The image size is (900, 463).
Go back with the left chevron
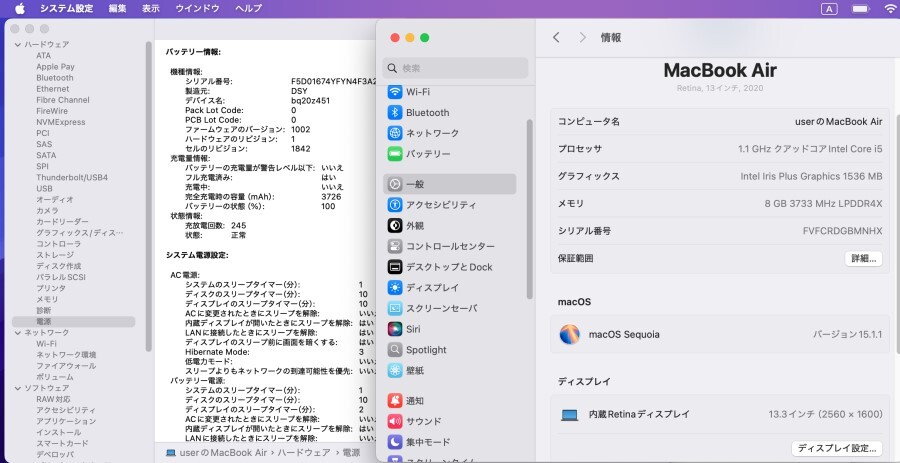pos(556,37)
